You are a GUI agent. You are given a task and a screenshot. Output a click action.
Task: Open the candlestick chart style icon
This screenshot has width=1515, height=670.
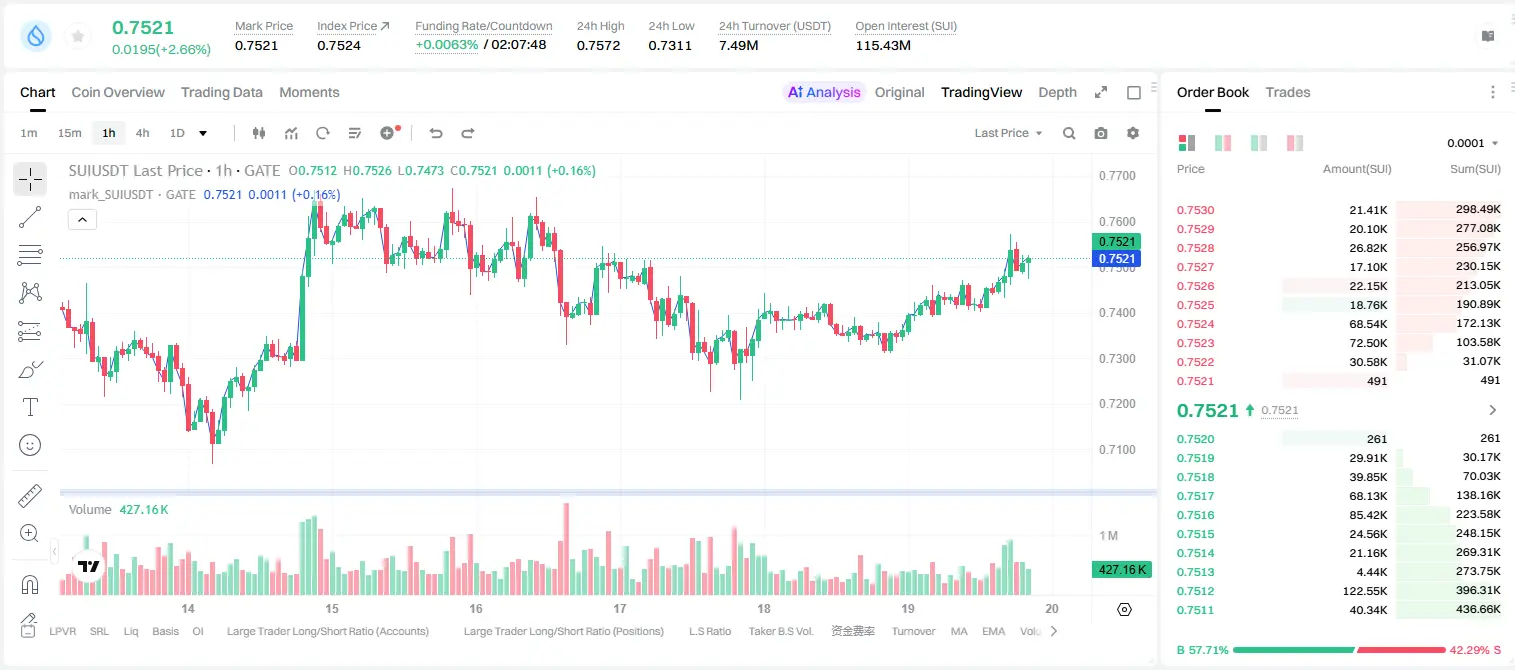(x=259, y=133)
